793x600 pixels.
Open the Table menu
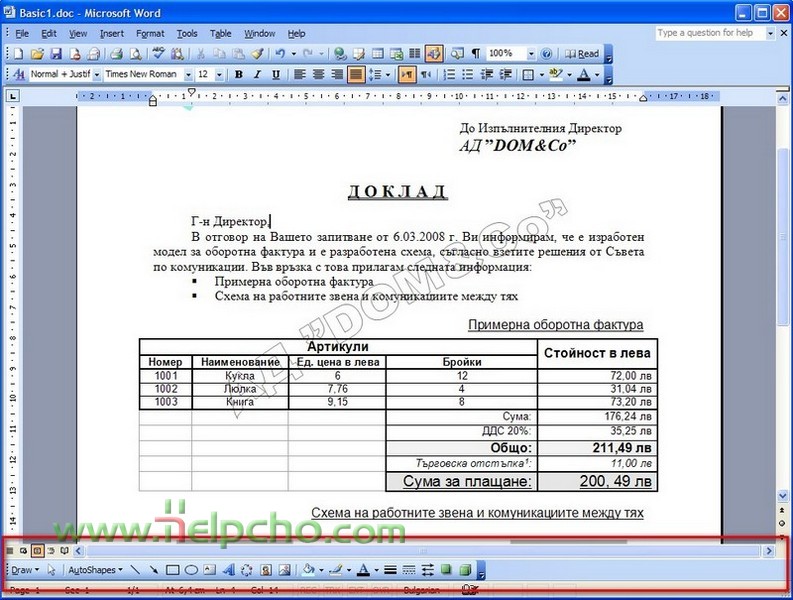coord(221,33)
